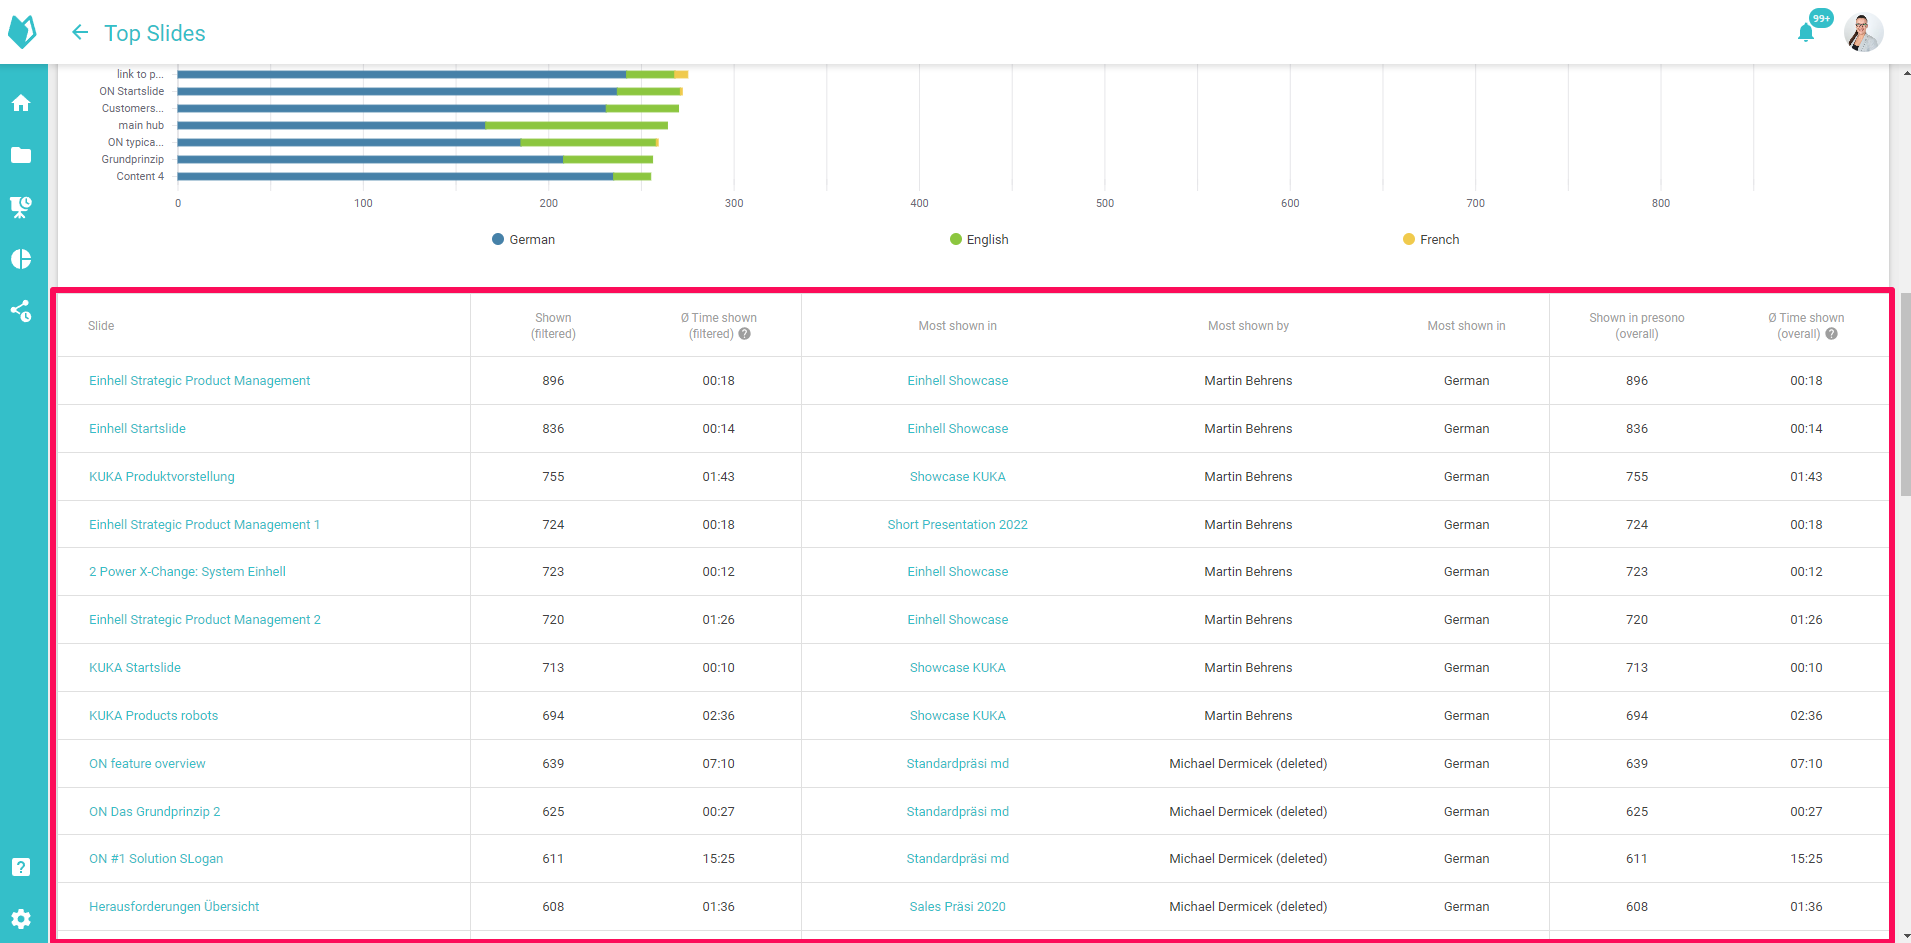
Task: Open the ON feature overview link
Action: (x=147, y=764)
